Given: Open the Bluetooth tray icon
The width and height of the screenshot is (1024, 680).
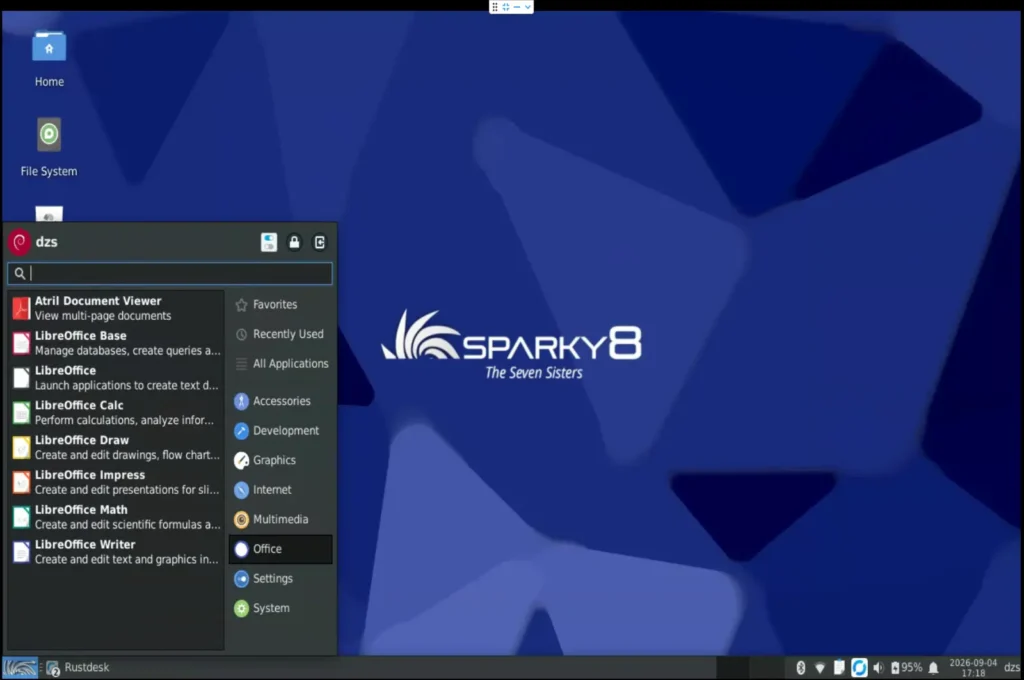Looking at the screenshot, I should pos(801,668).
